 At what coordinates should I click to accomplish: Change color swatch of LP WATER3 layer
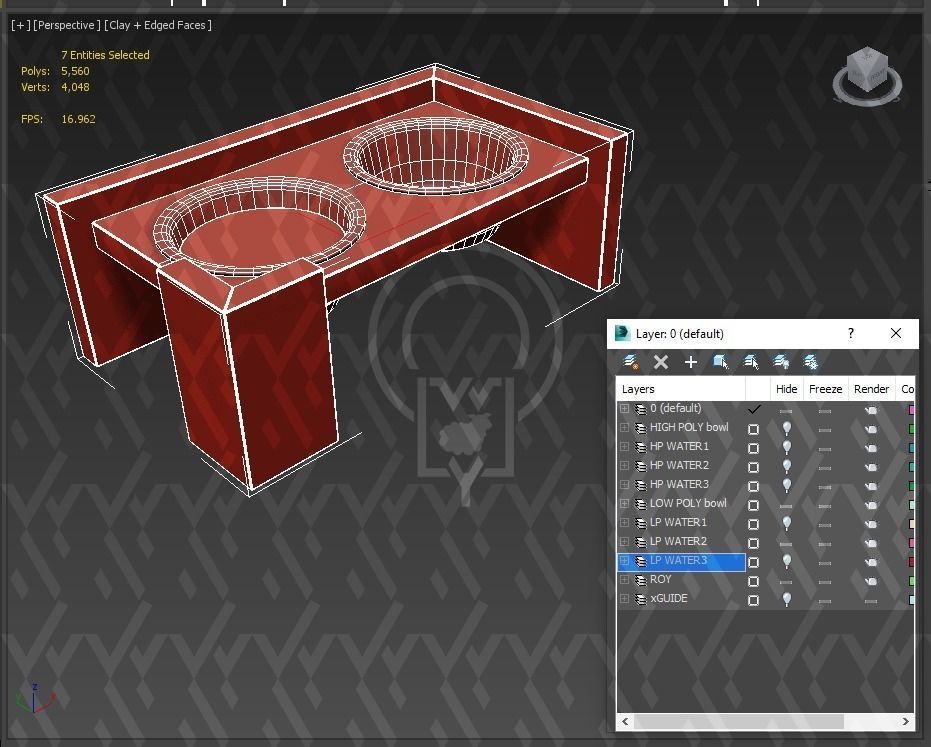(911, 562)
